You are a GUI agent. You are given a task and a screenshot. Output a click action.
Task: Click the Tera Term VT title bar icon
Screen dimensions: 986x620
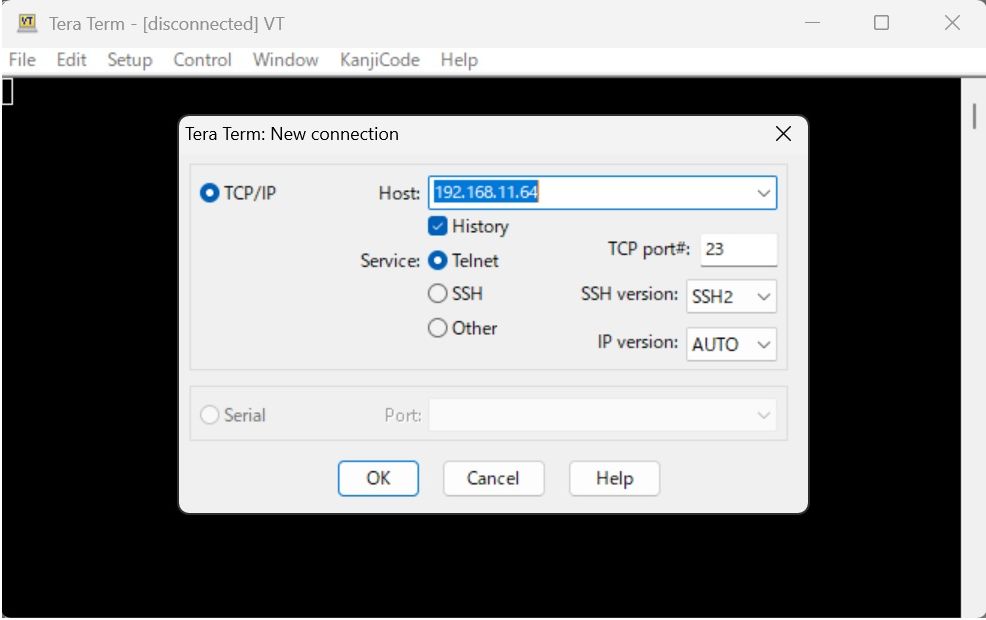[x=26, y=23]
